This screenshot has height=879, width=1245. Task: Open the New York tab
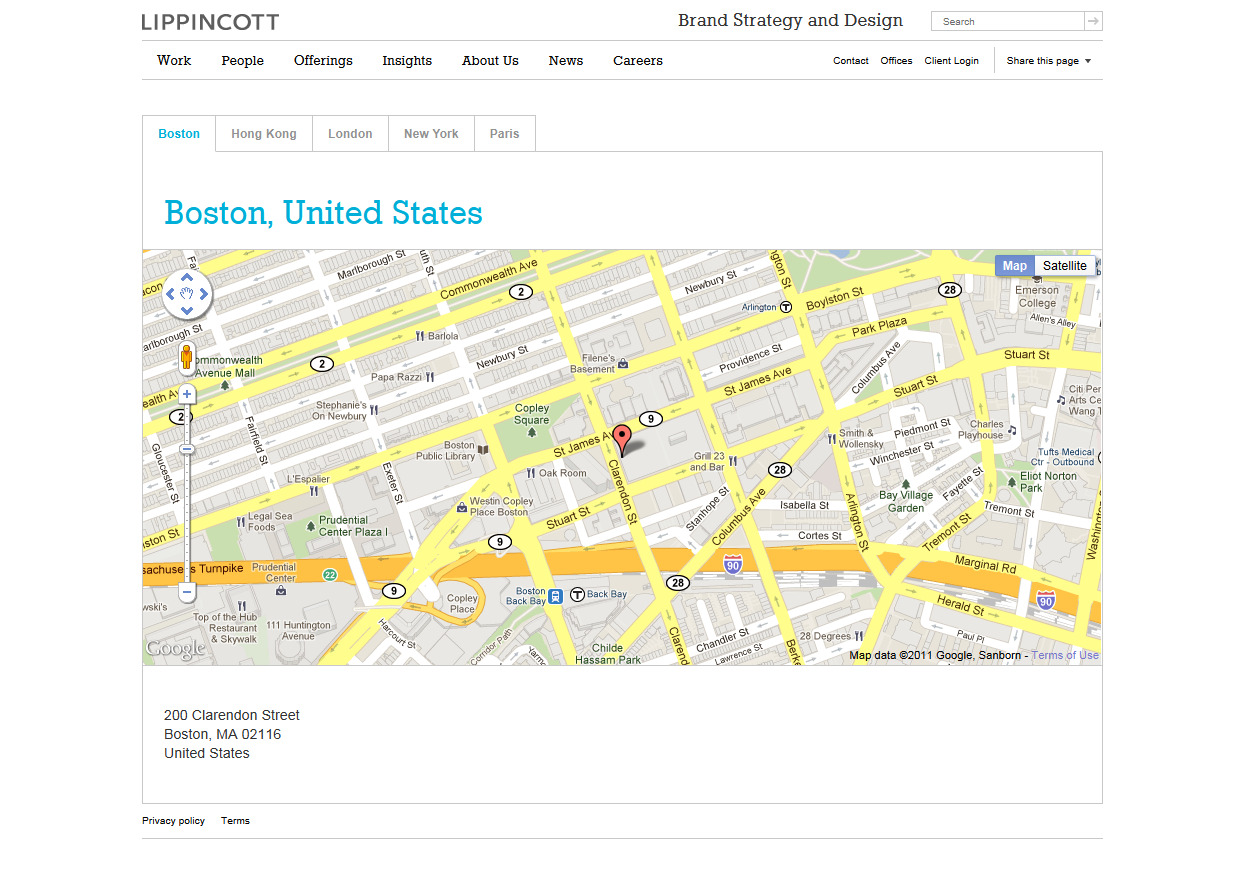(x=431, y=134)
